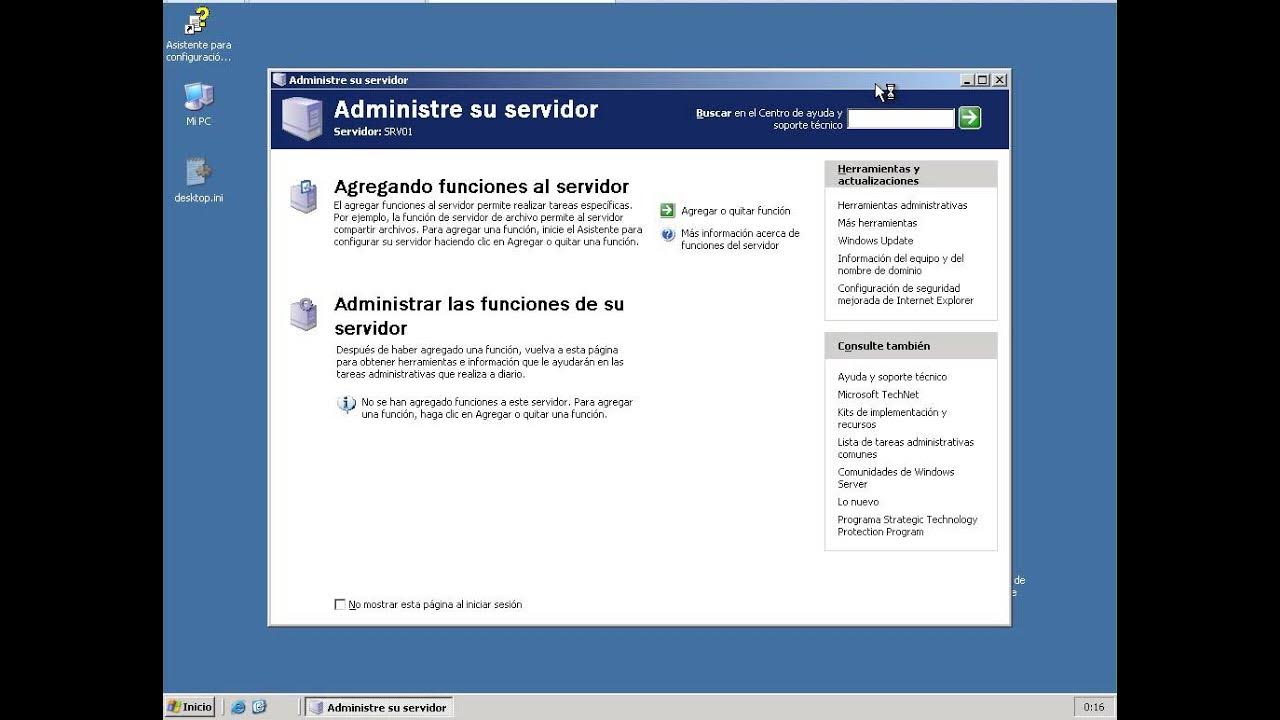Open Programa Strategic Technology Protection Program link

point(907,526)
